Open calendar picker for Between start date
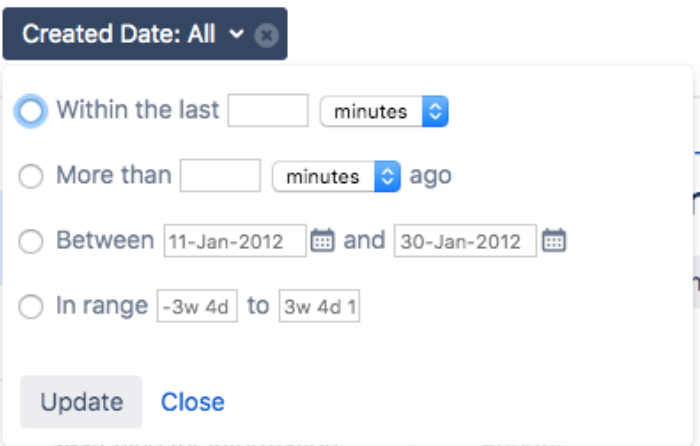Viewport: 700px width, 446px height. [x=322, y=241]
